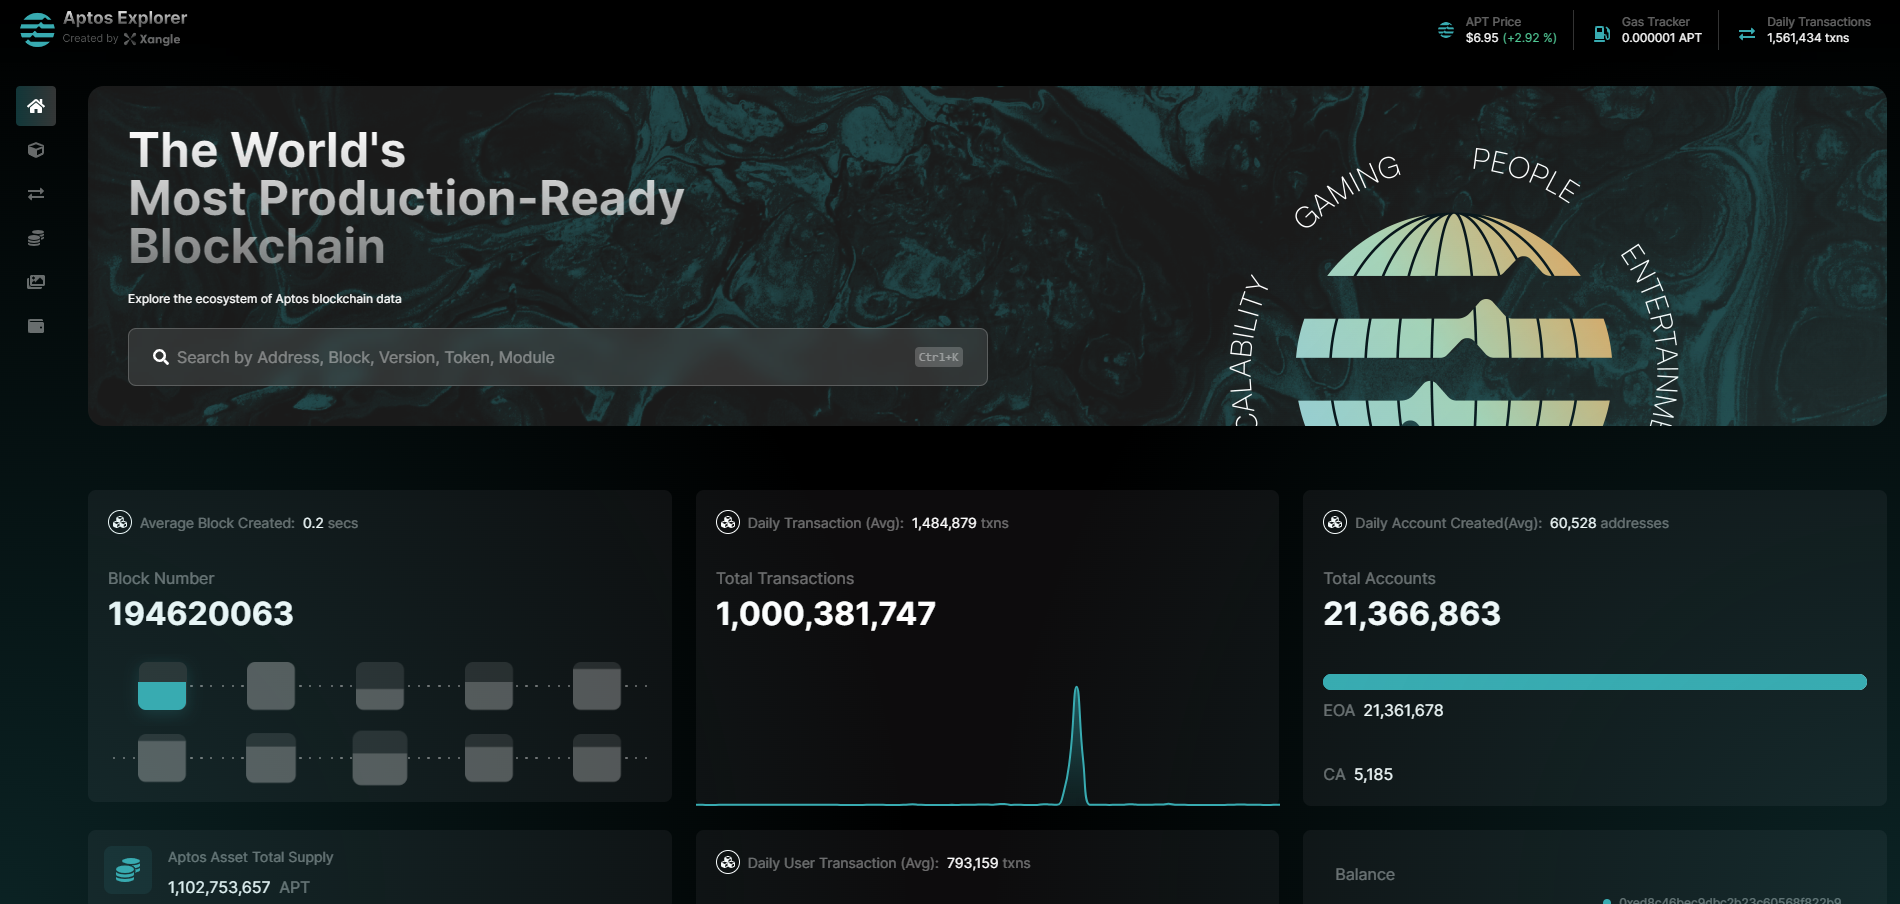Viewport: 1900px width, 904px height.
Task: Click the Total Transactions label
Action: [785, 578]
